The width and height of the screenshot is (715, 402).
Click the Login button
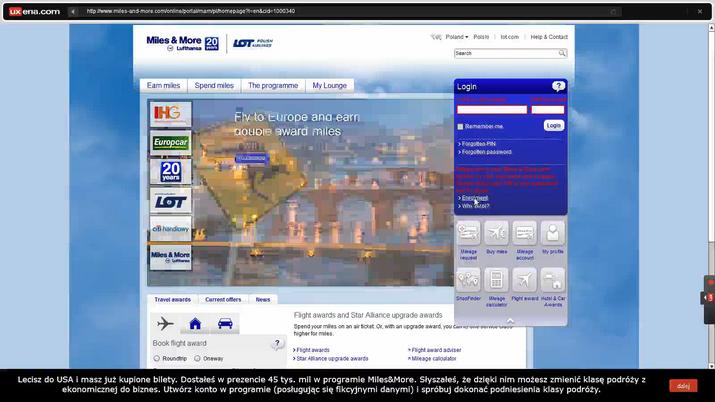coord(554,125)
